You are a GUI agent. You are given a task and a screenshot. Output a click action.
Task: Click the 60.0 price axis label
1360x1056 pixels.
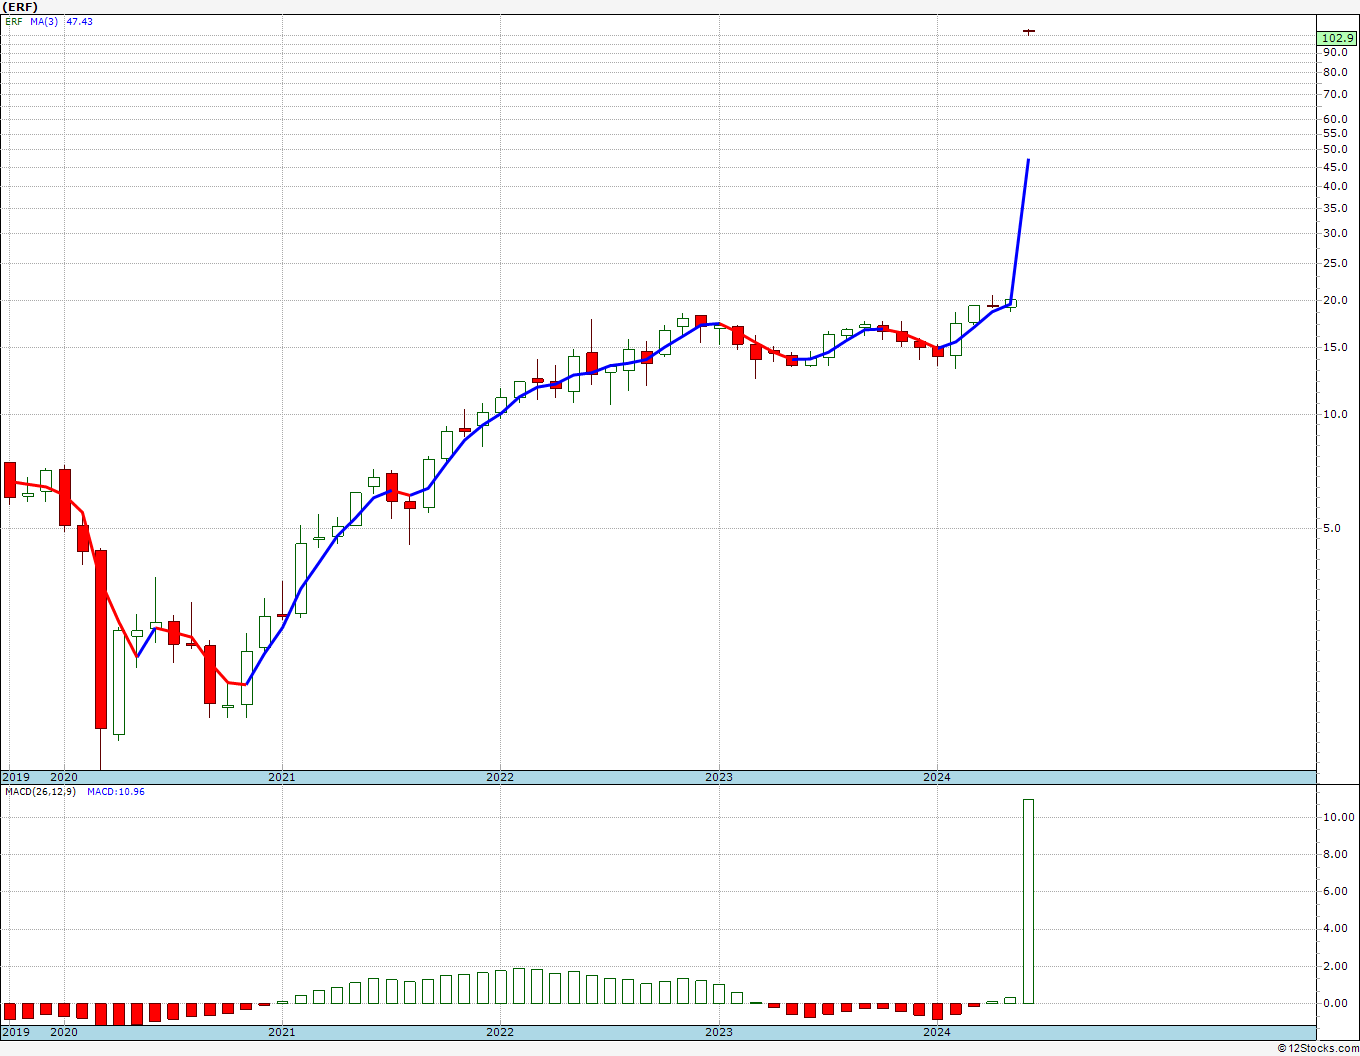tap(1334, 119)
